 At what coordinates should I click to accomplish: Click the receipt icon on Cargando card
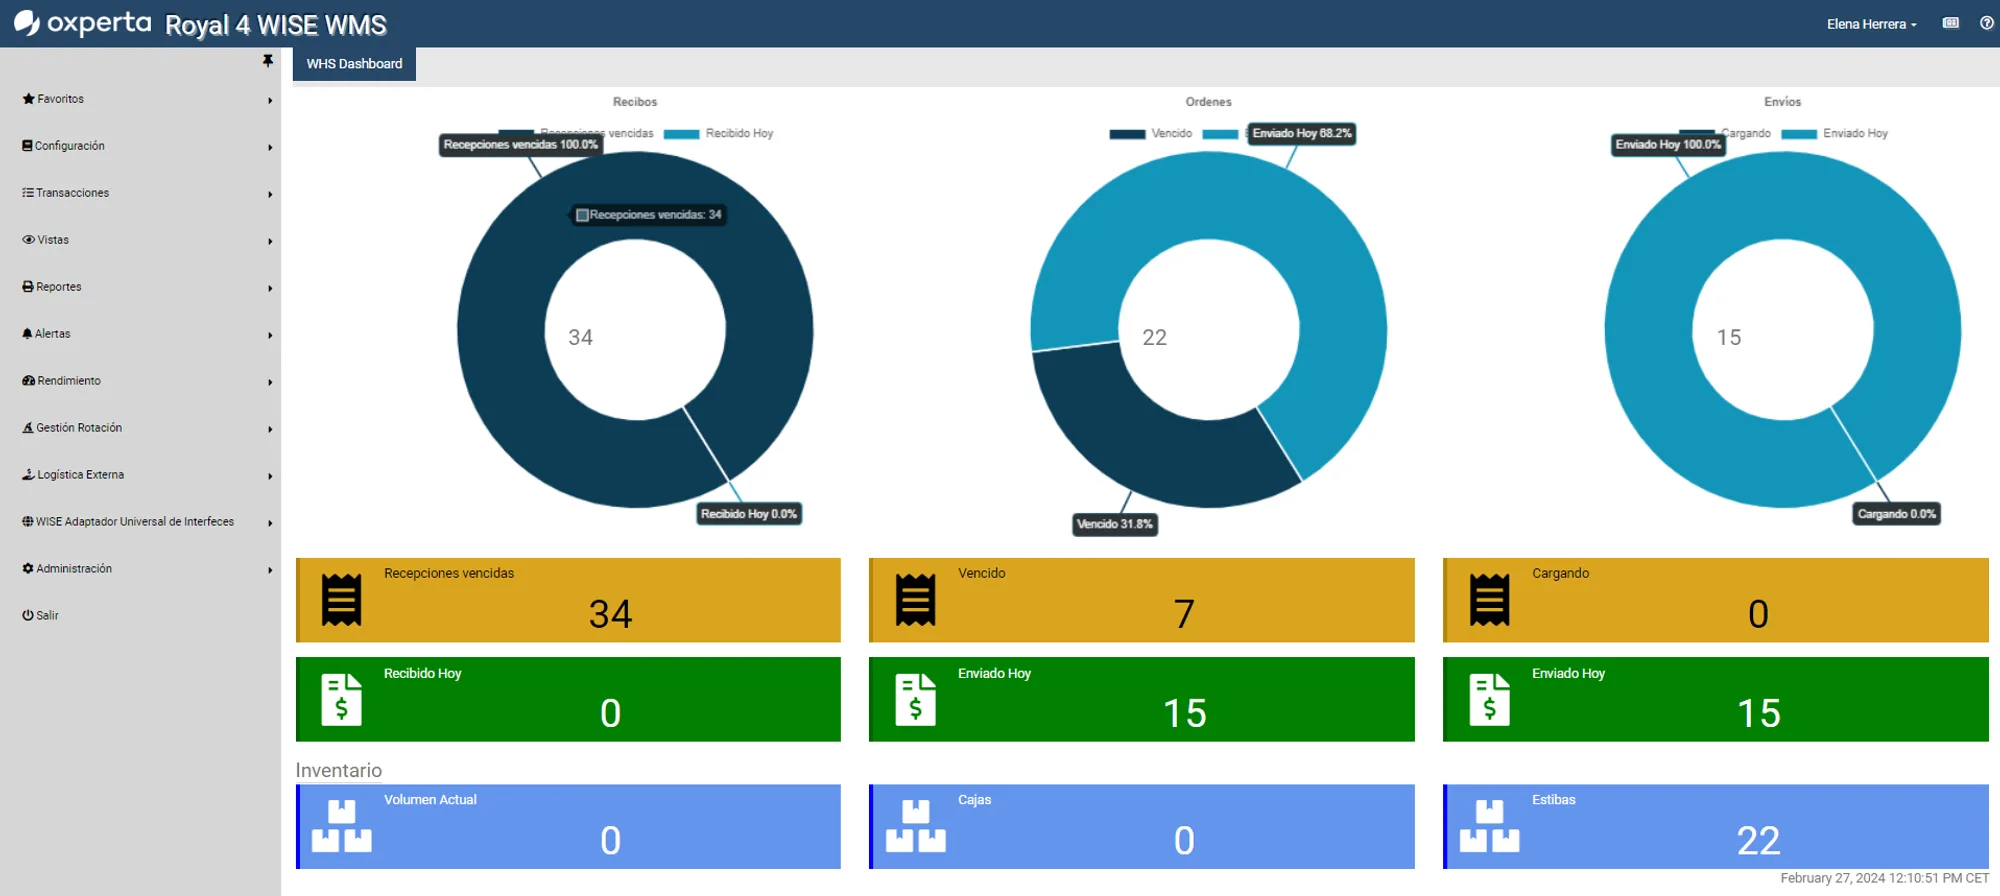[1489, 600]
